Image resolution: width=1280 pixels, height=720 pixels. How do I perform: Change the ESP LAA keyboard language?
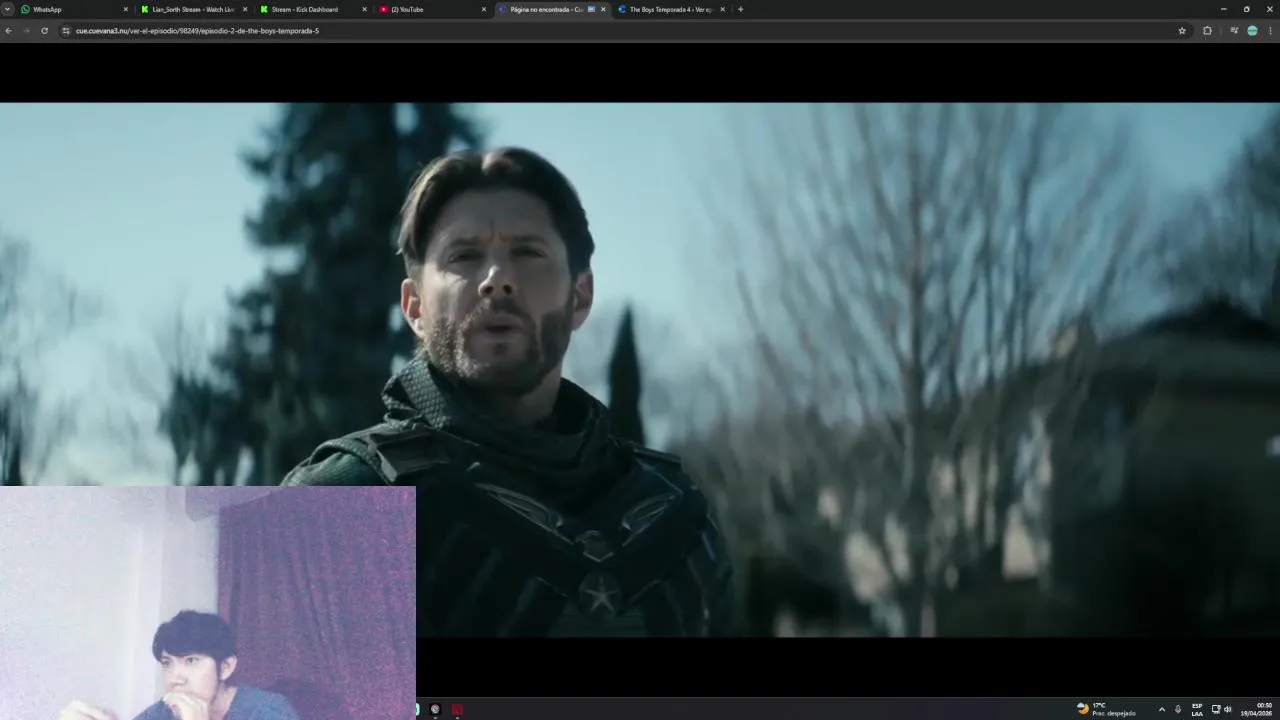pos(1197,709)
